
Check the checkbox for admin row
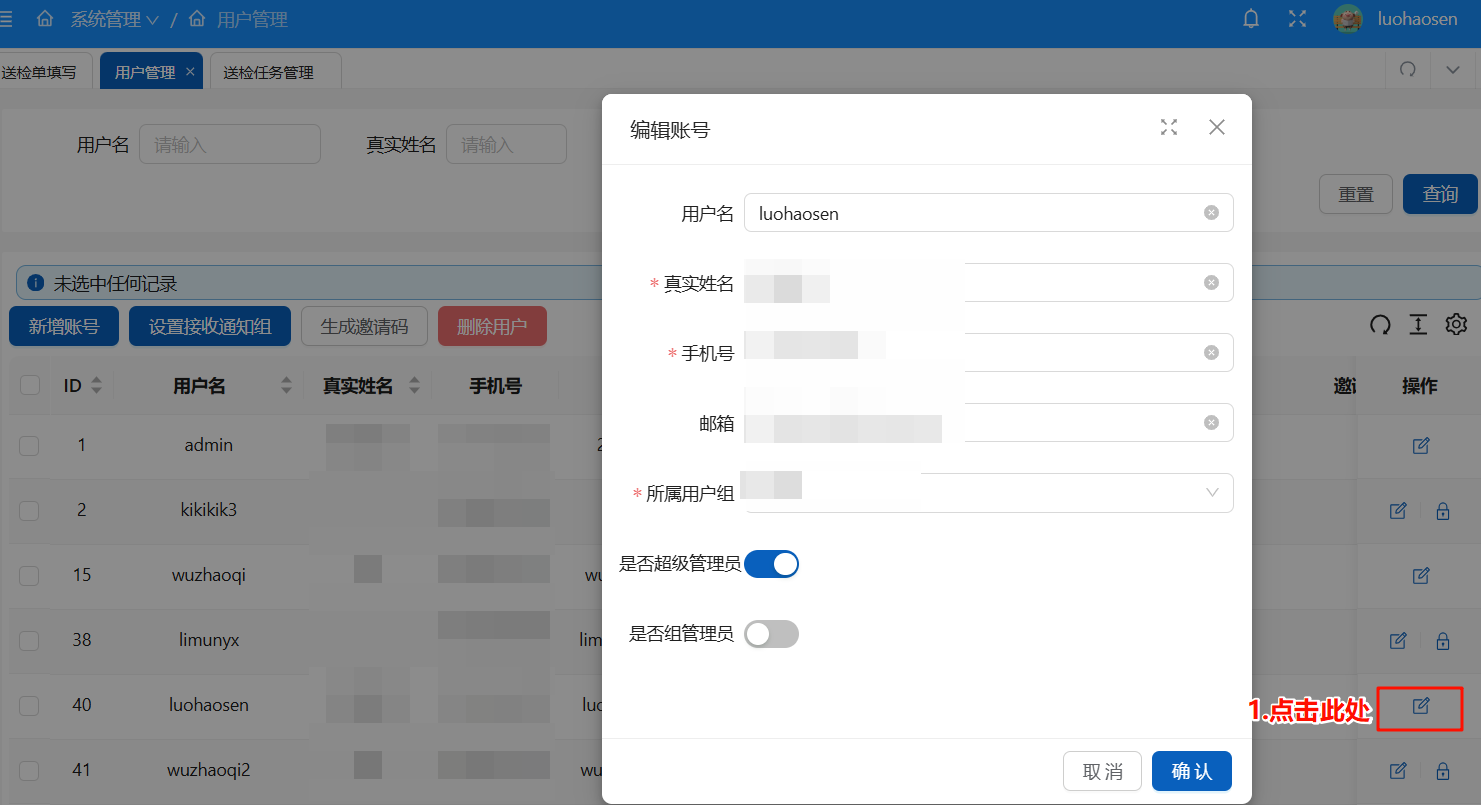tap(29, 446)
